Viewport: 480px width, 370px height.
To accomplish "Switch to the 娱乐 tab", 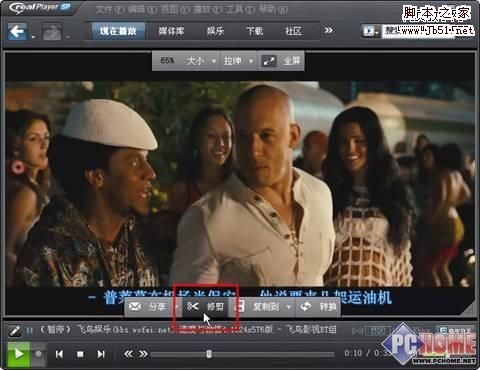I will point(215,31).
